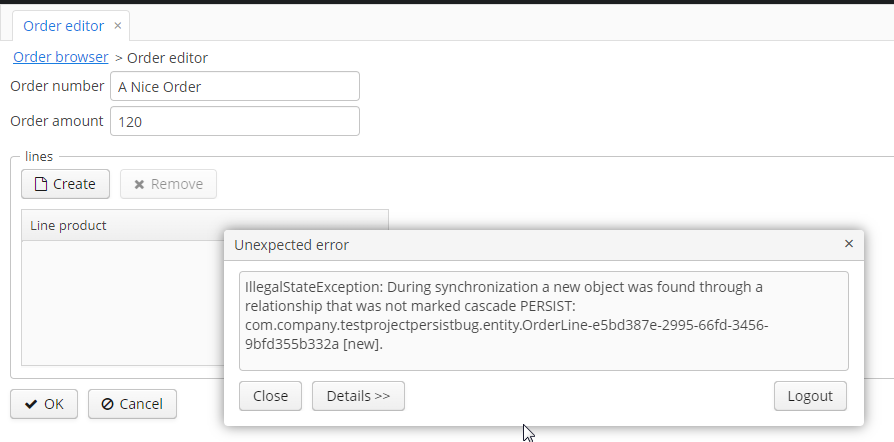Click the Order number field label
The height and width of the screenshot is (442, 894).
[57, 86]
